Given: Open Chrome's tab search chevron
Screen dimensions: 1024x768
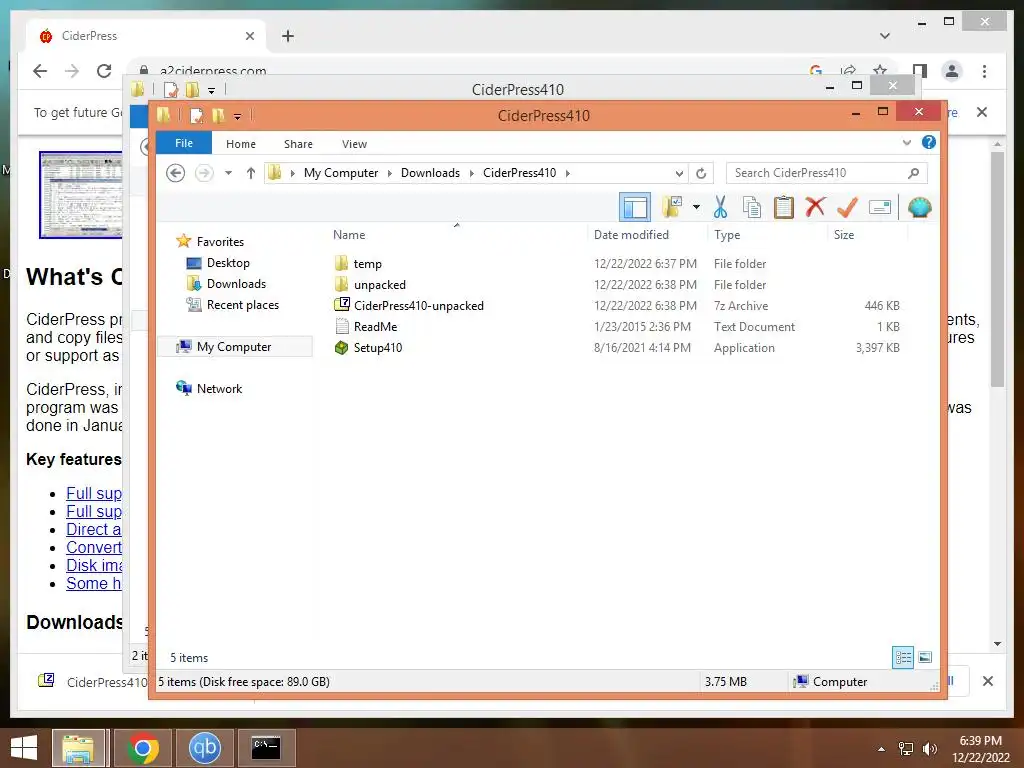Looking at the screenshot, I should point(884,36).
